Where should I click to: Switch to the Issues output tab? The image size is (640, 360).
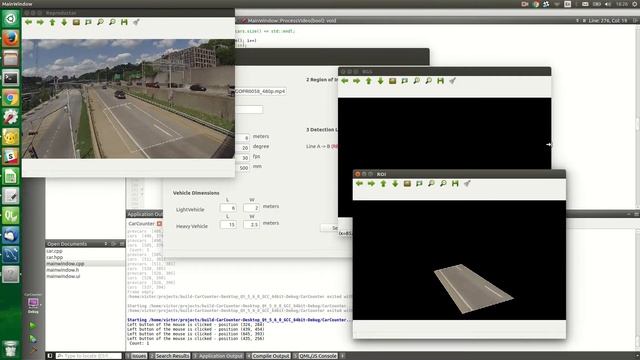(x=136, y=356)
